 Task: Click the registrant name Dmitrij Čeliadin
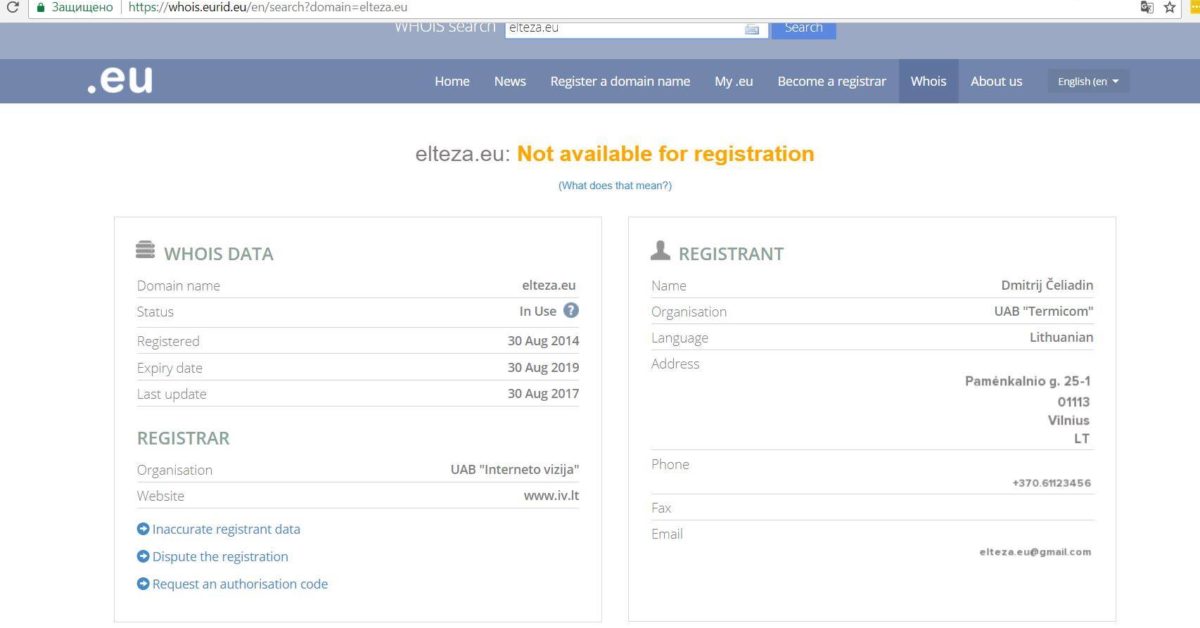pos(1047,285)
